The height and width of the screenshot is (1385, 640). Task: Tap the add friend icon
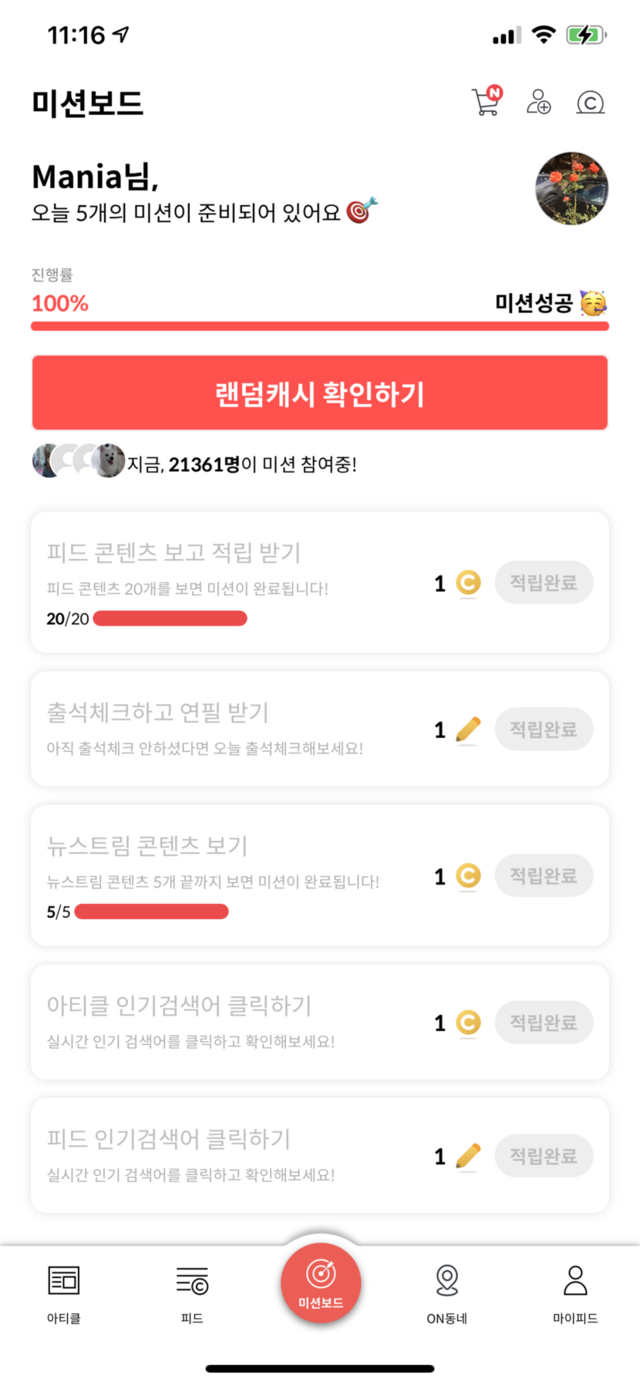539,102
